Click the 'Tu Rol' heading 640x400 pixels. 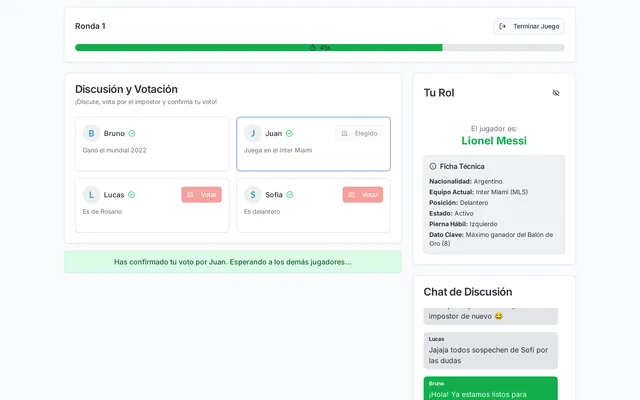439,93
